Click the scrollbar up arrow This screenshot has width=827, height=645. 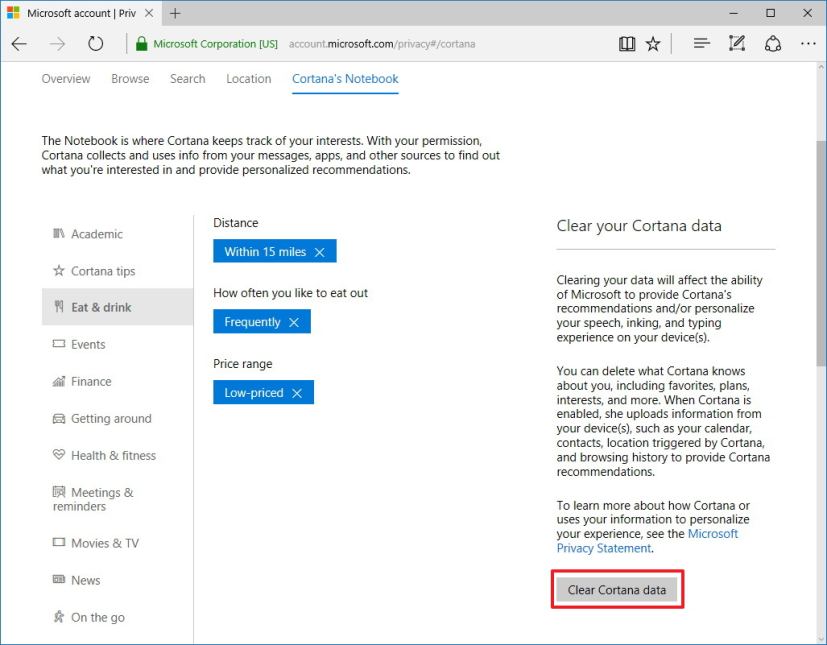tap(821, 68)
